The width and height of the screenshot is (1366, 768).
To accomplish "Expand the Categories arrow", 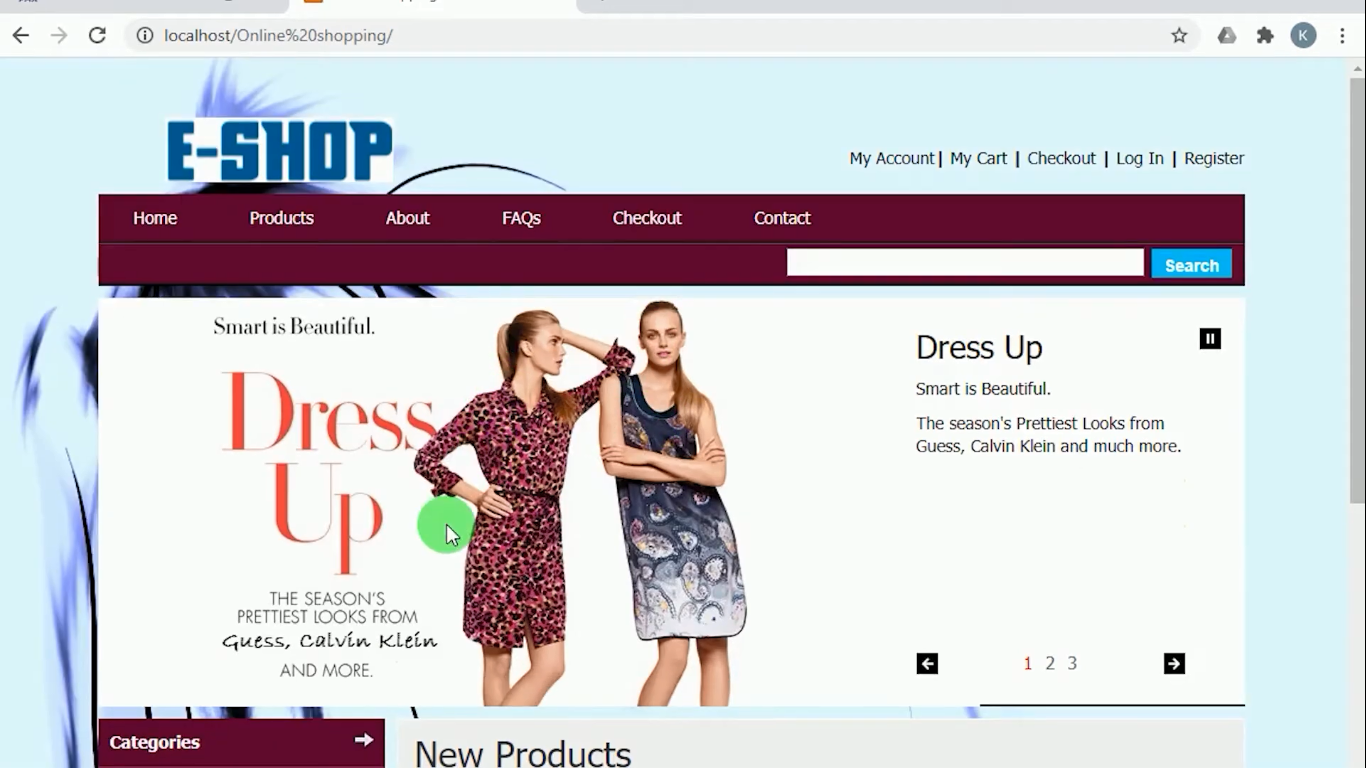I will (x=364, y=740).
